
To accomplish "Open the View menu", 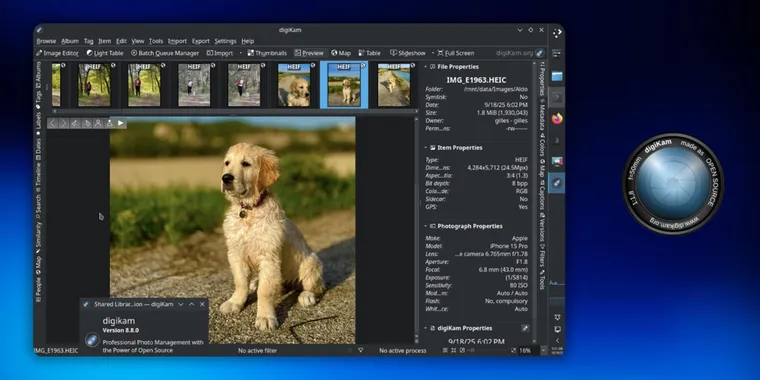I will pyautogui.click(x=138, y=41).
